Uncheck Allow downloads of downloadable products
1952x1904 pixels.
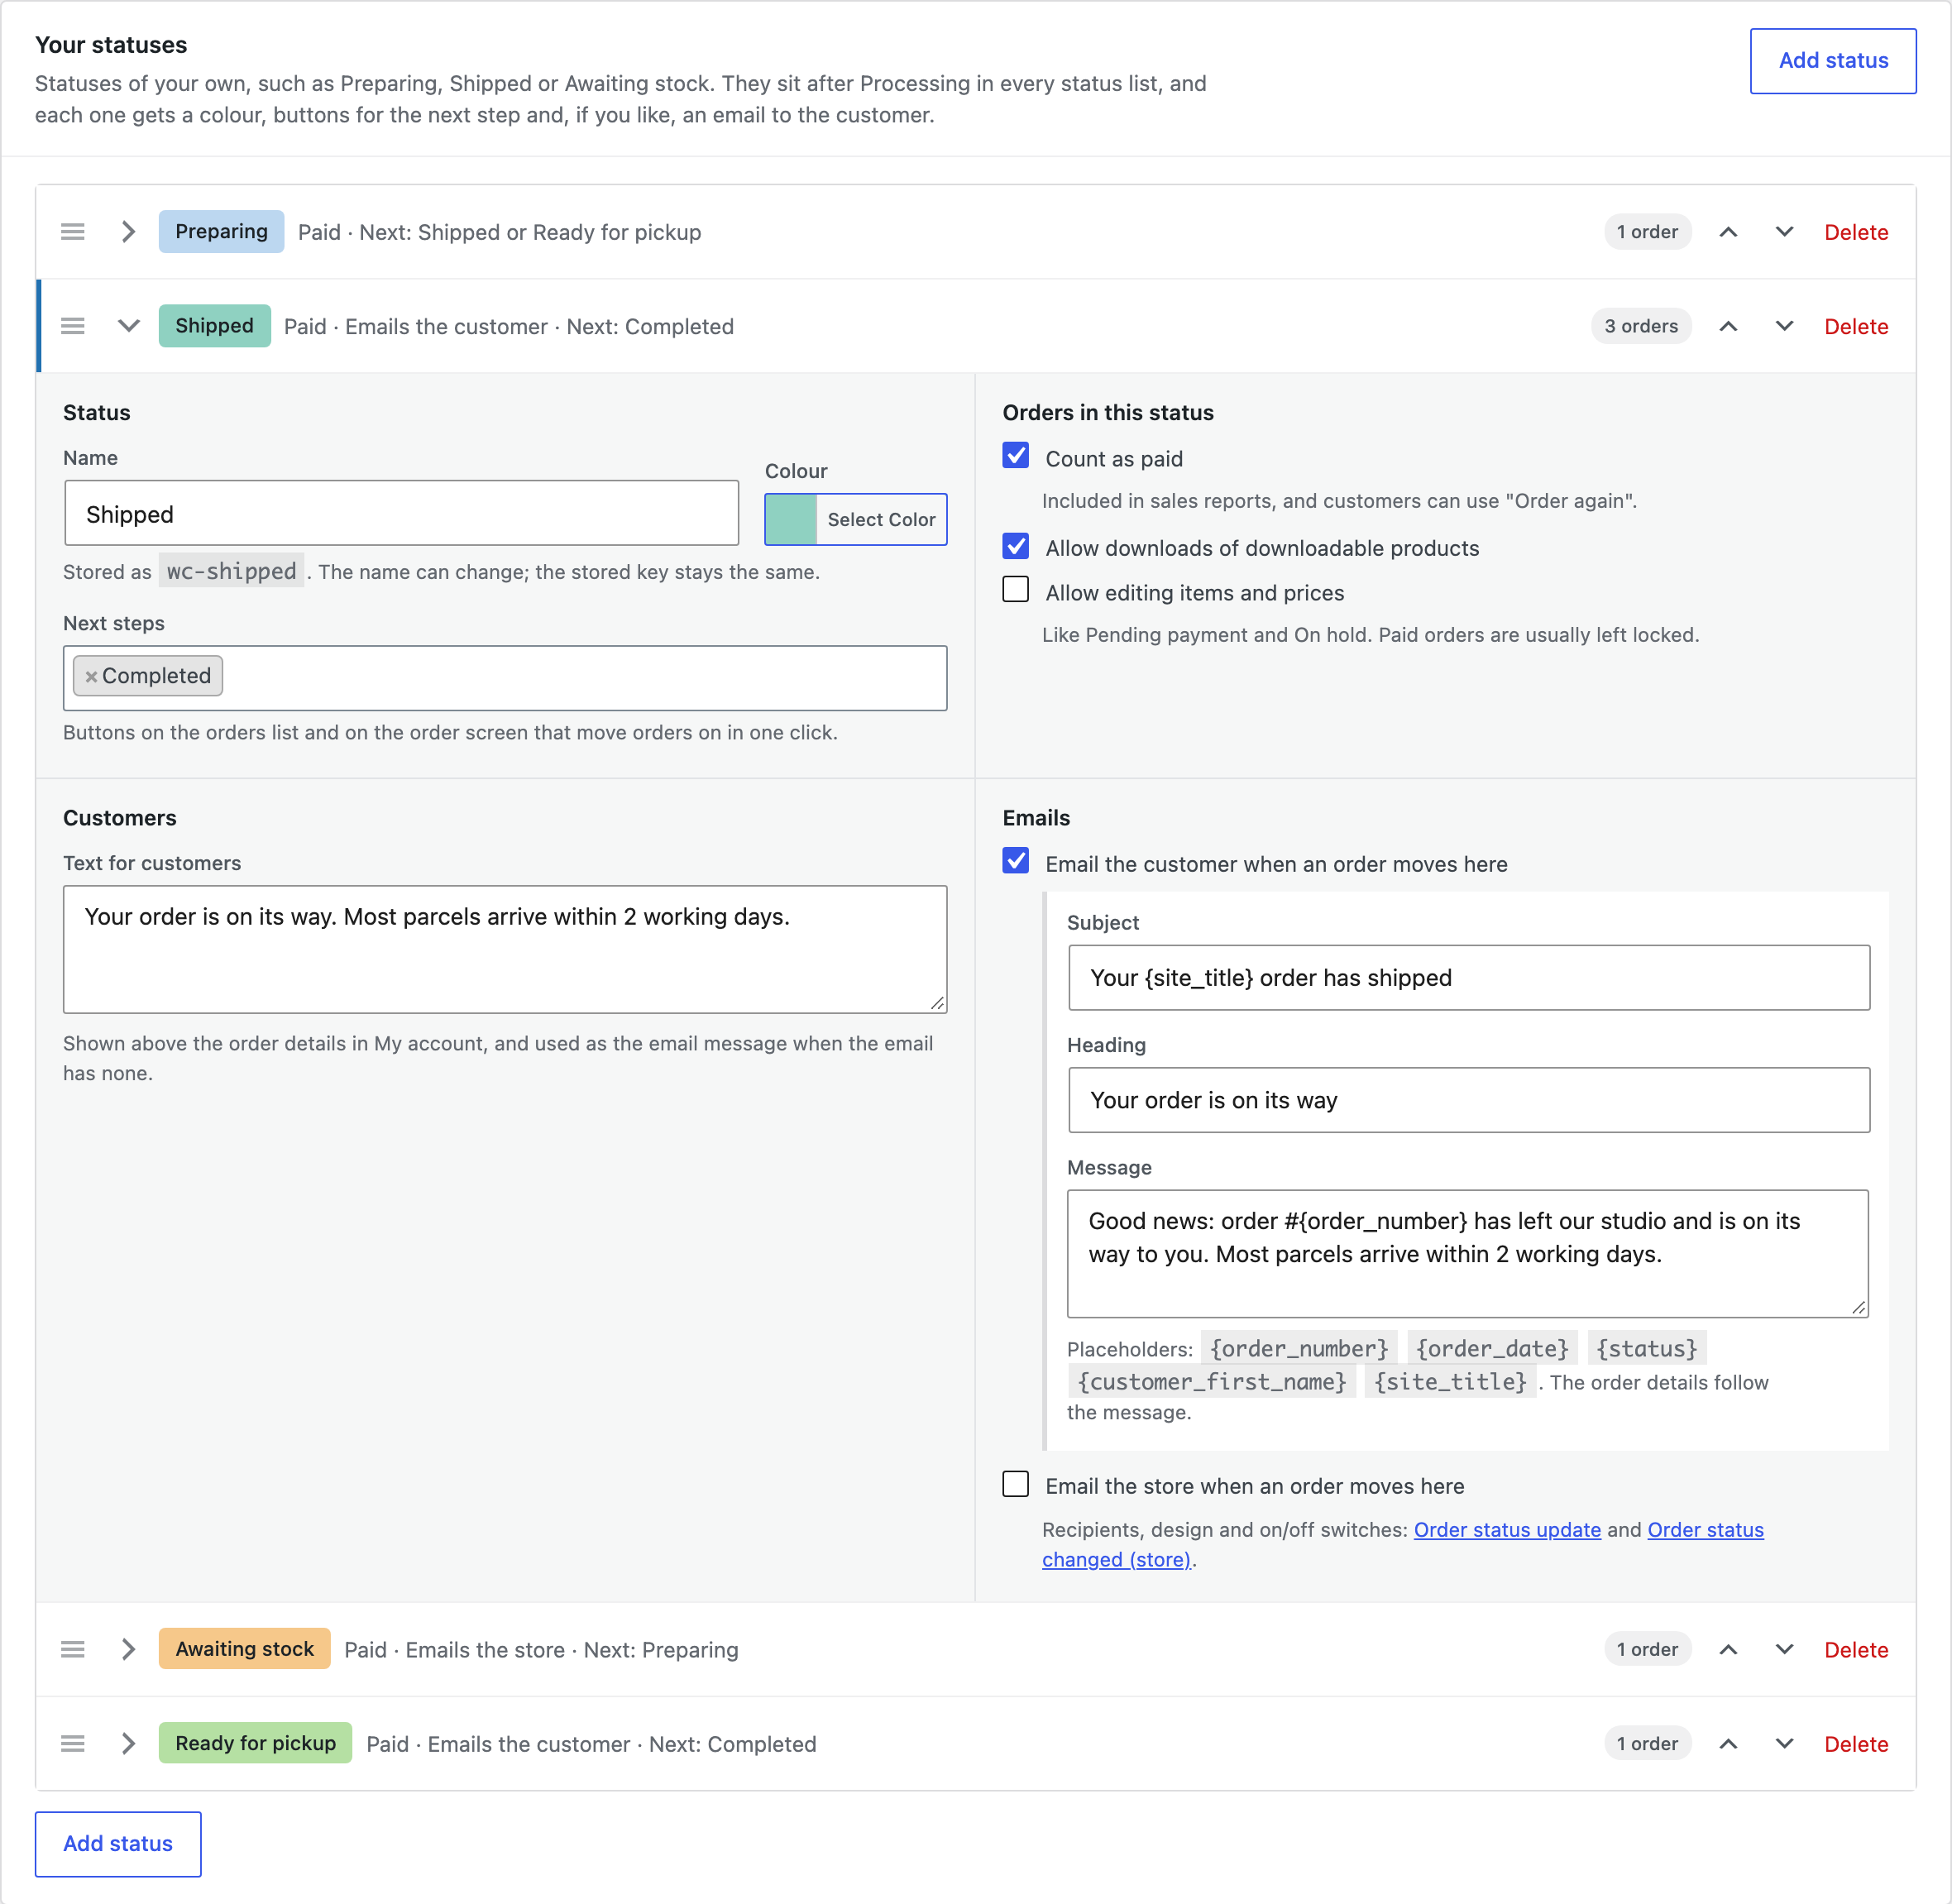click(x=1016, y=546)
